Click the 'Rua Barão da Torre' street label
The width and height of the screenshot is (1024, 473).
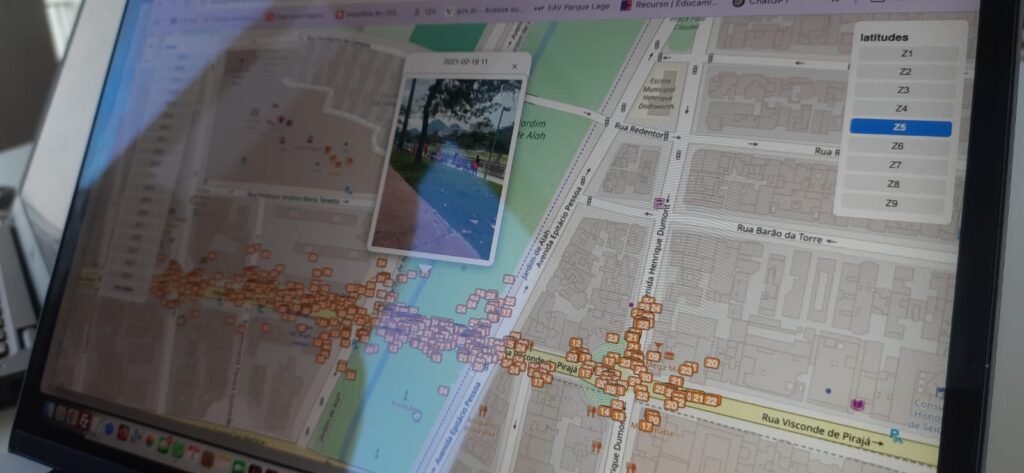[x=778, y=233]
